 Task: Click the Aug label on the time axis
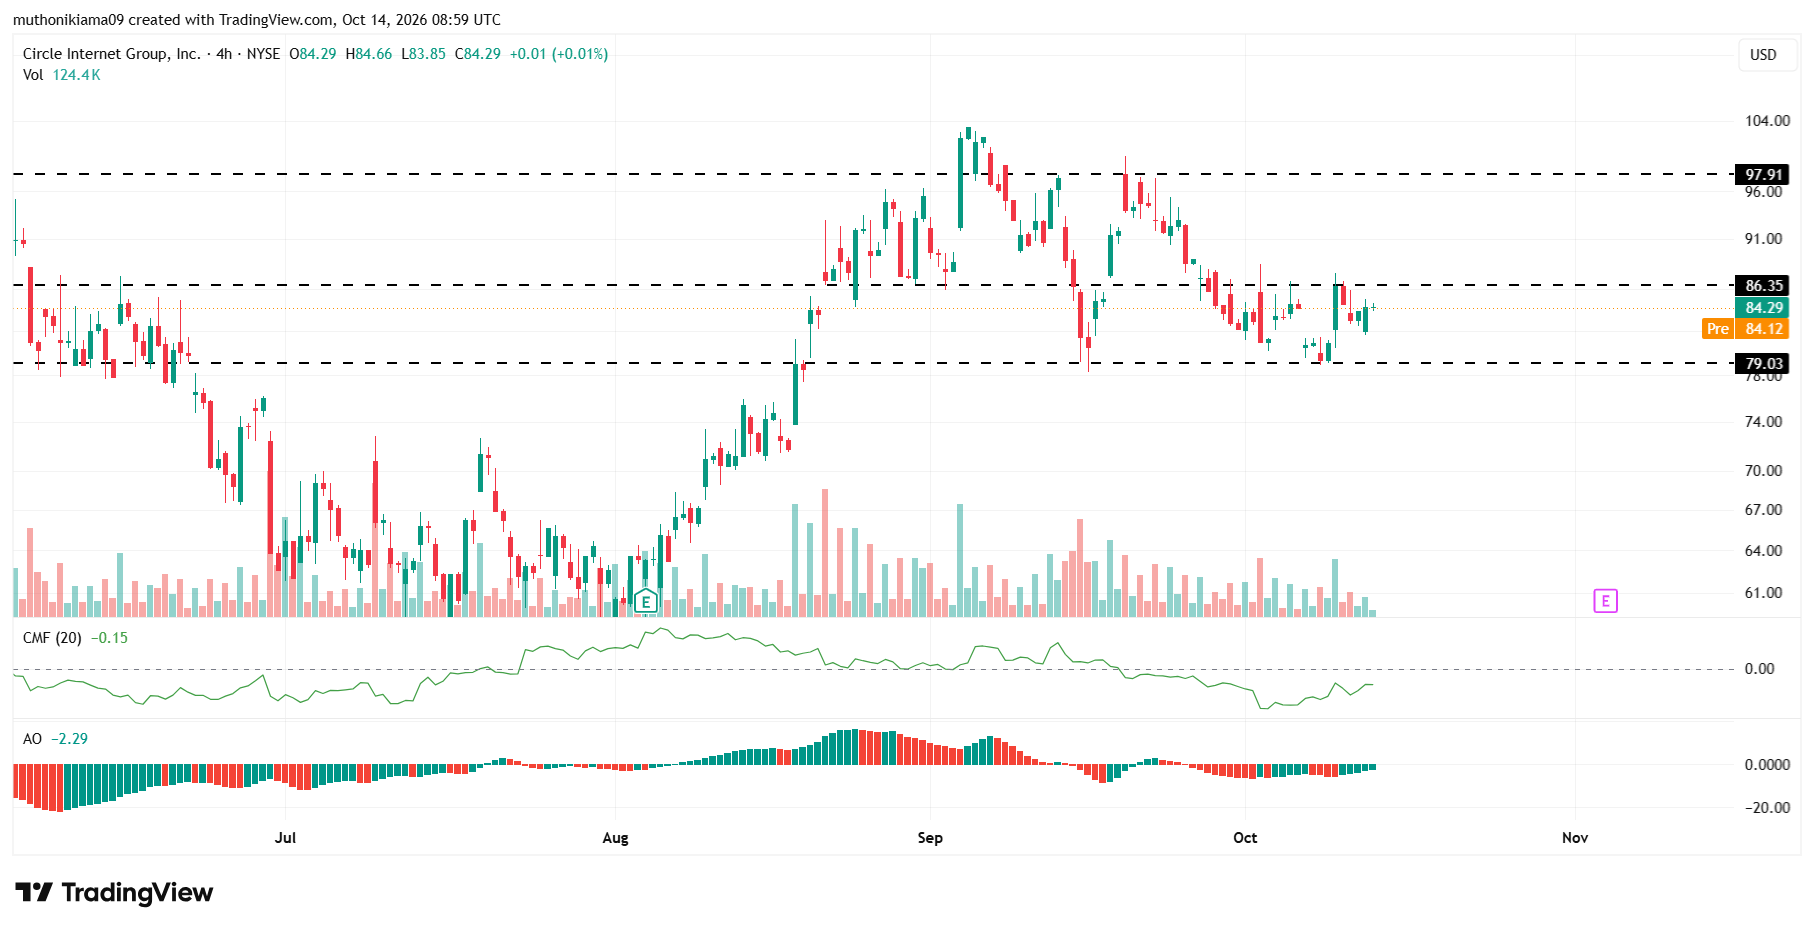615,838
